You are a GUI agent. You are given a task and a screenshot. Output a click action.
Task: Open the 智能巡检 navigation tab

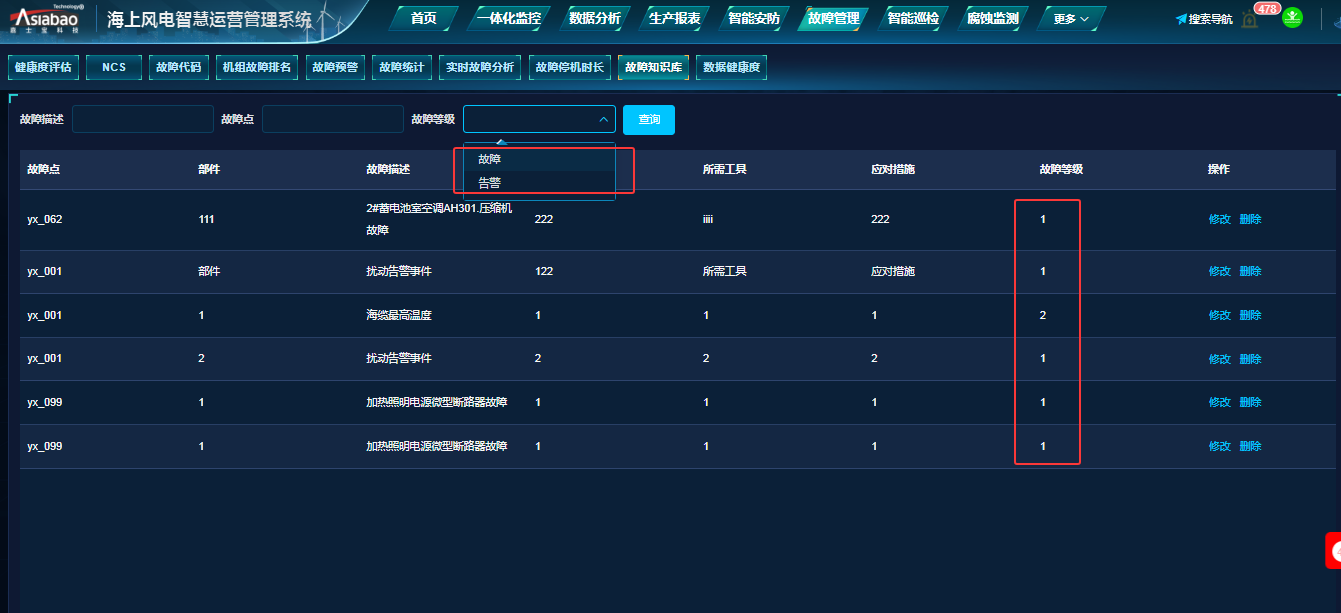[913, 19]
